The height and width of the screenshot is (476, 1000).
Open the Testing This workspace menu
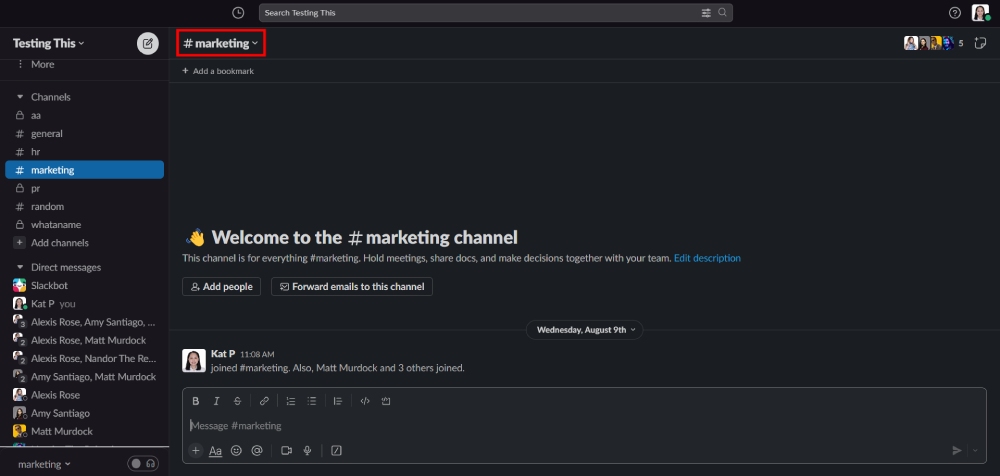point(48,43)
